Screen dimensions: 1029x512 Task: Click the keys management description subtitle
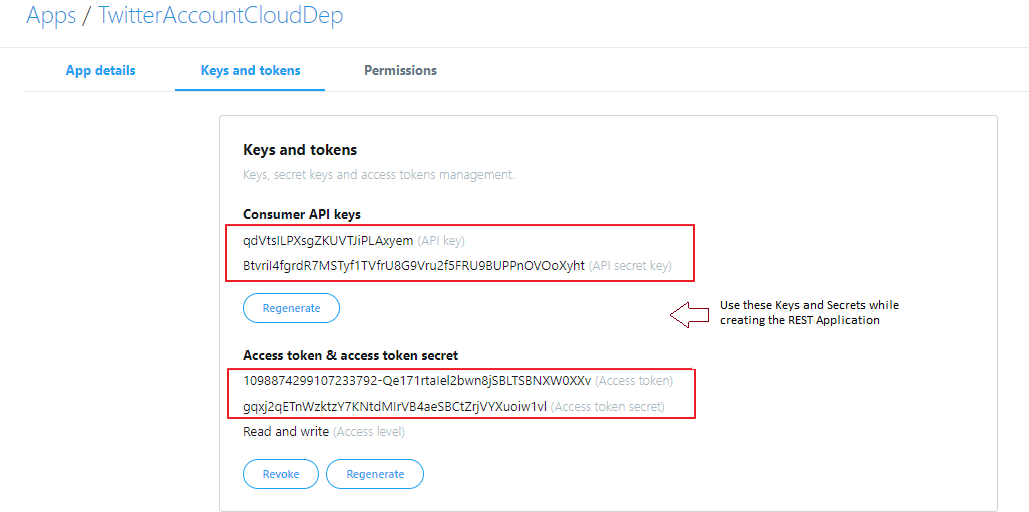coord(379,175)
